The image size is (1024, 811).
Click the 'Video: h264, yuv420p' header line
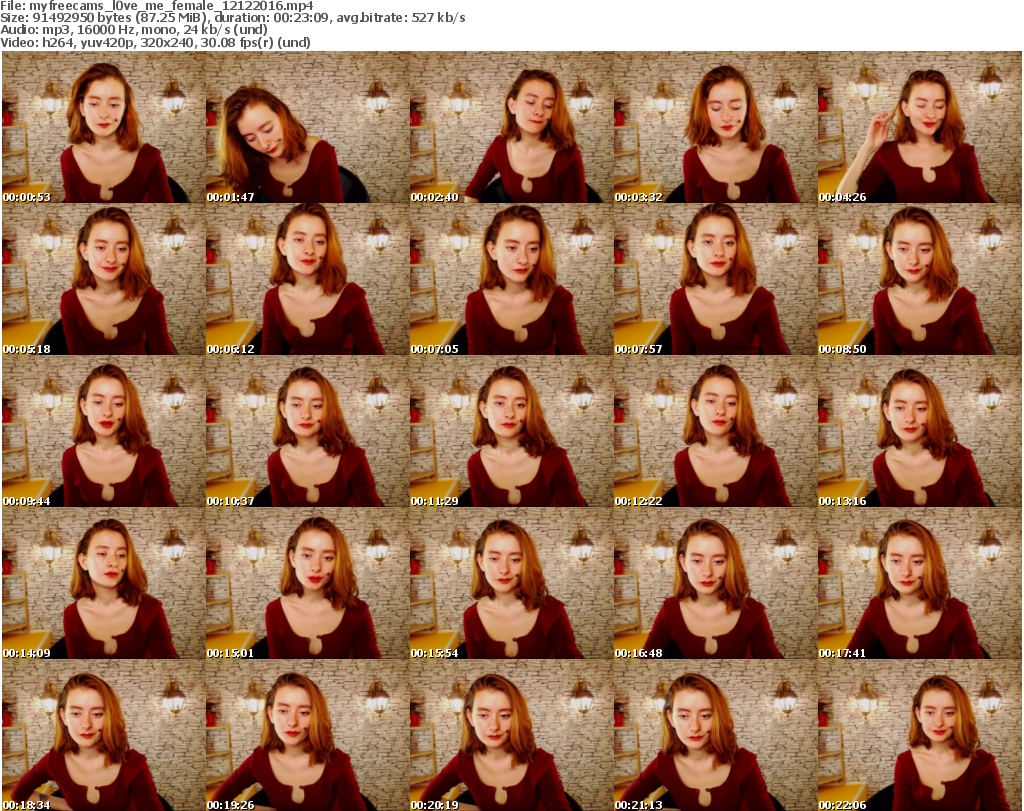pos(155,42)
